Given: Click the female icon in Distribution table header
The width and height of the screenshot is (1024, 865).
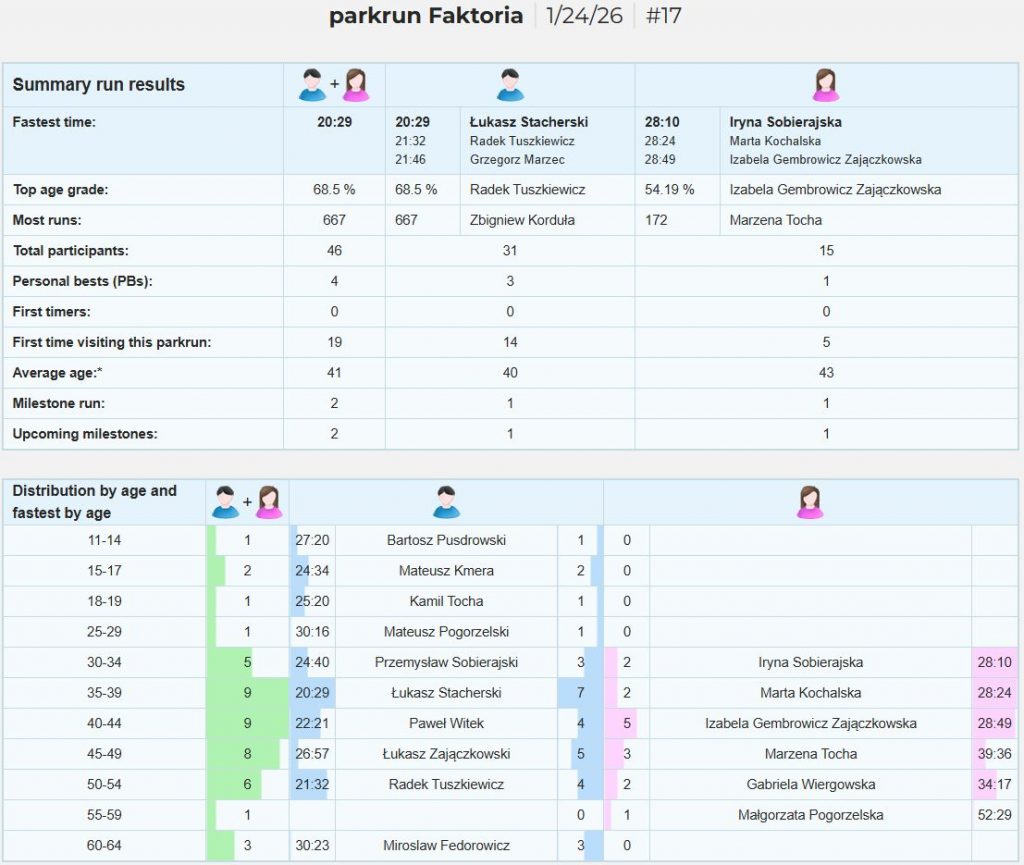Looking at the screenshot, I should (x=810, y=502).
